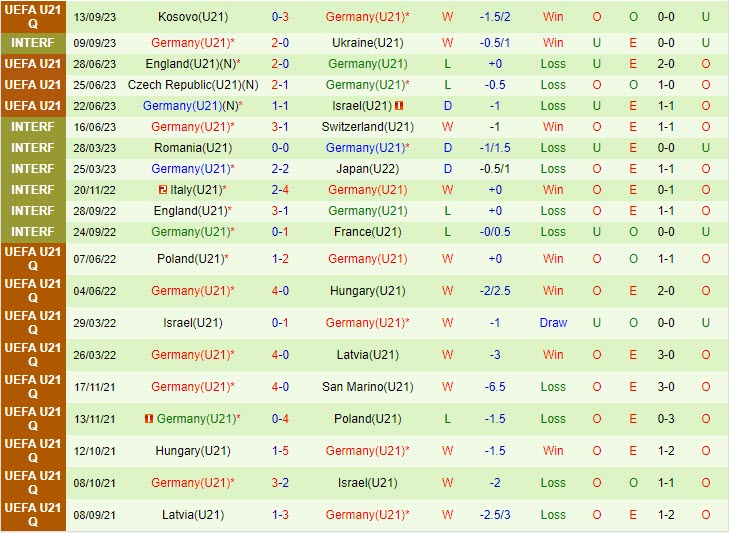
Task: Click the date 17/11/21
Action: [94, 386]
